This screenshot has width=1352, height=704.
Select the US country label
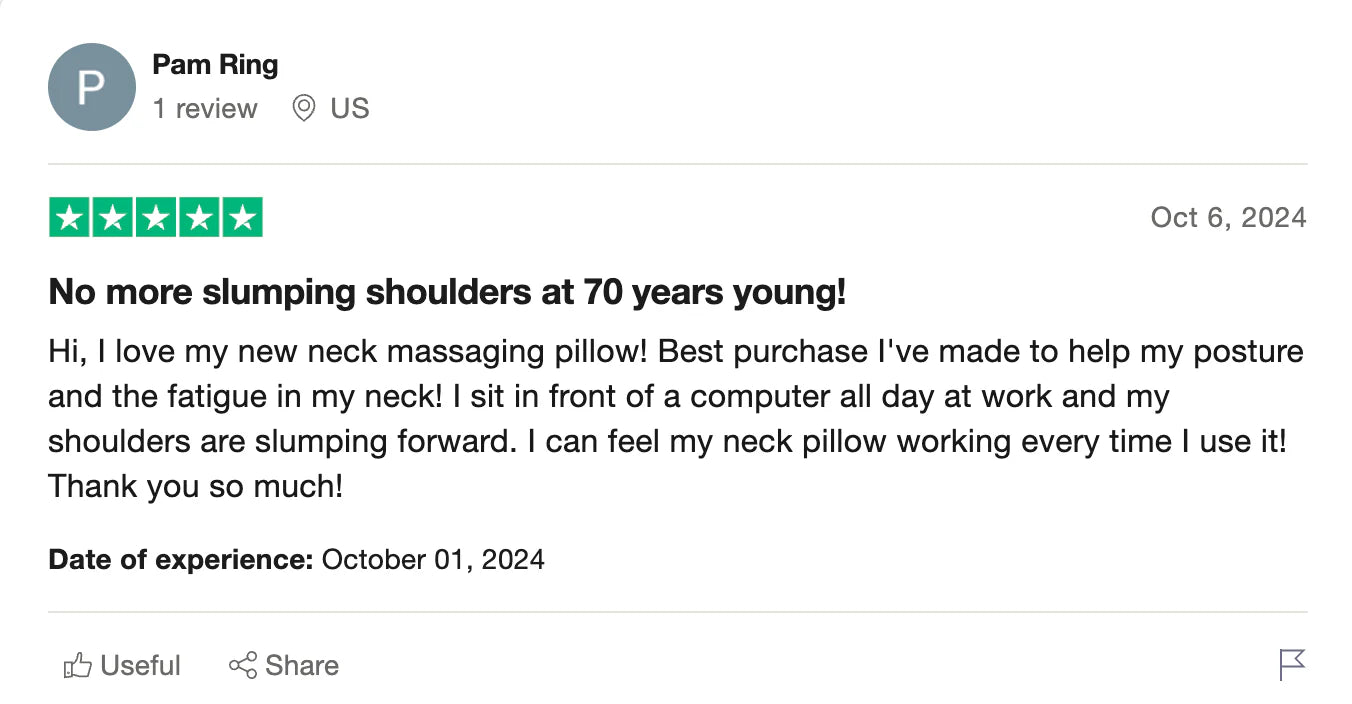[x=350, y=108]
